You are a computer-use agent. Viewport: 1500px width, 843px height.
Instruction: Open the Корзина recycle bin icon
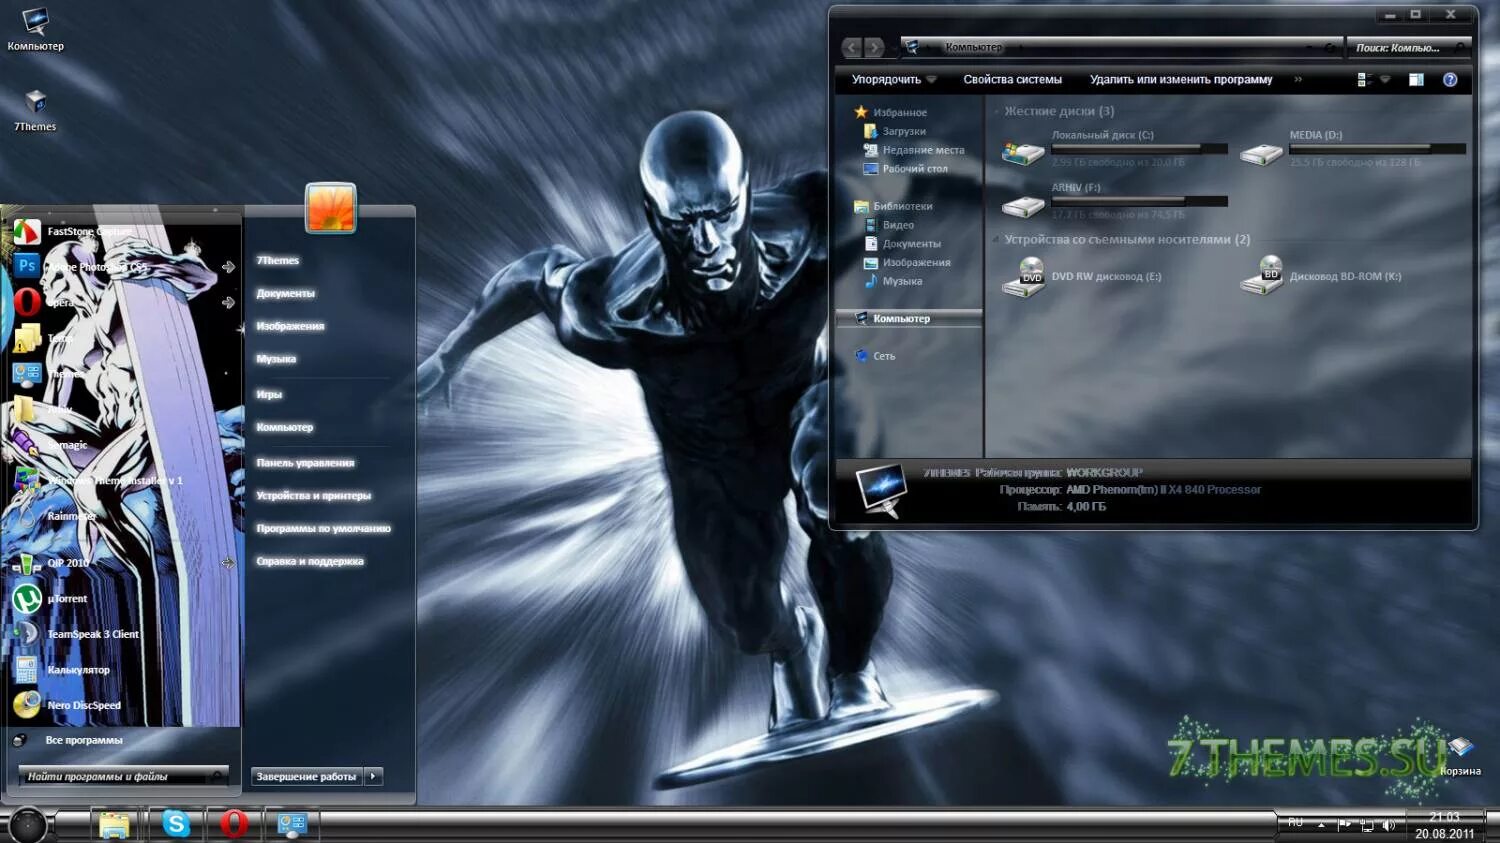[1461, 757]
